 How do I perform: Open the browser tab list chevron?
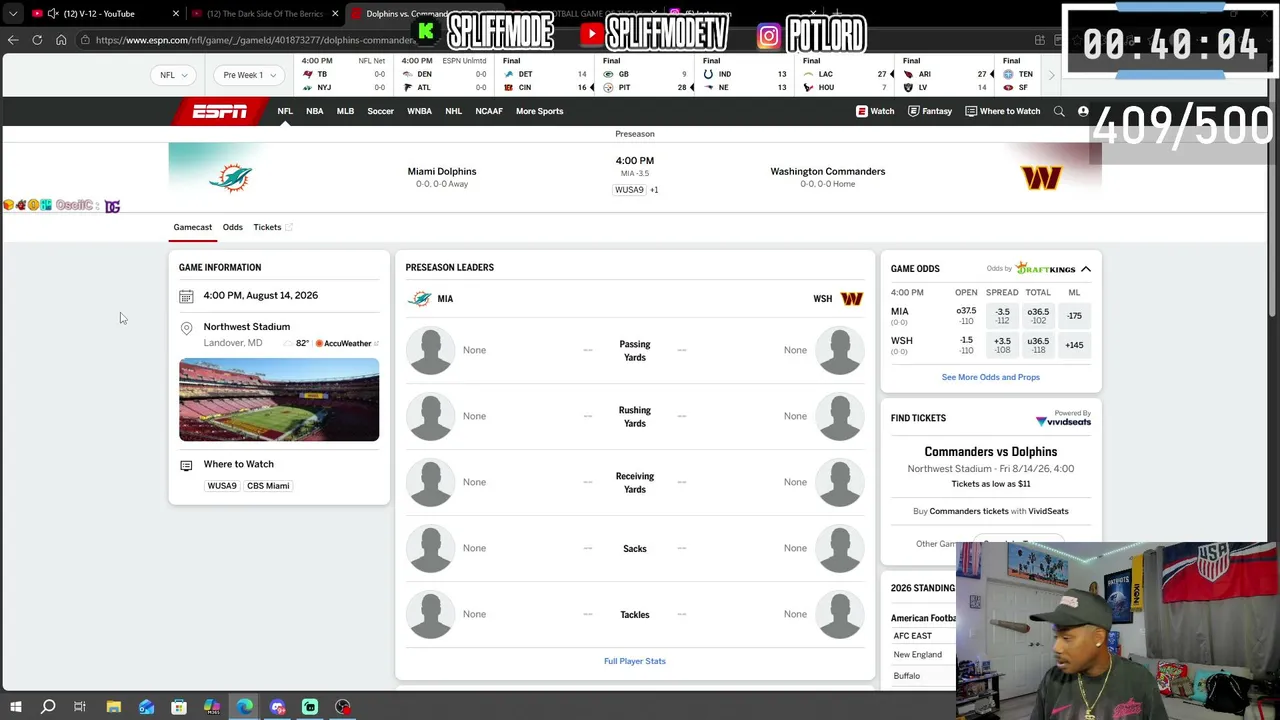[13, 14]
